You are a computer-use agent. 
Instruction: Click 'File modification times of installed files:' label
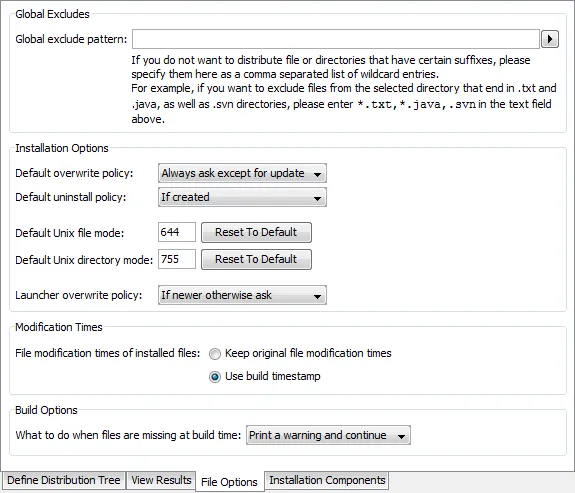click(x=108, y=353)
